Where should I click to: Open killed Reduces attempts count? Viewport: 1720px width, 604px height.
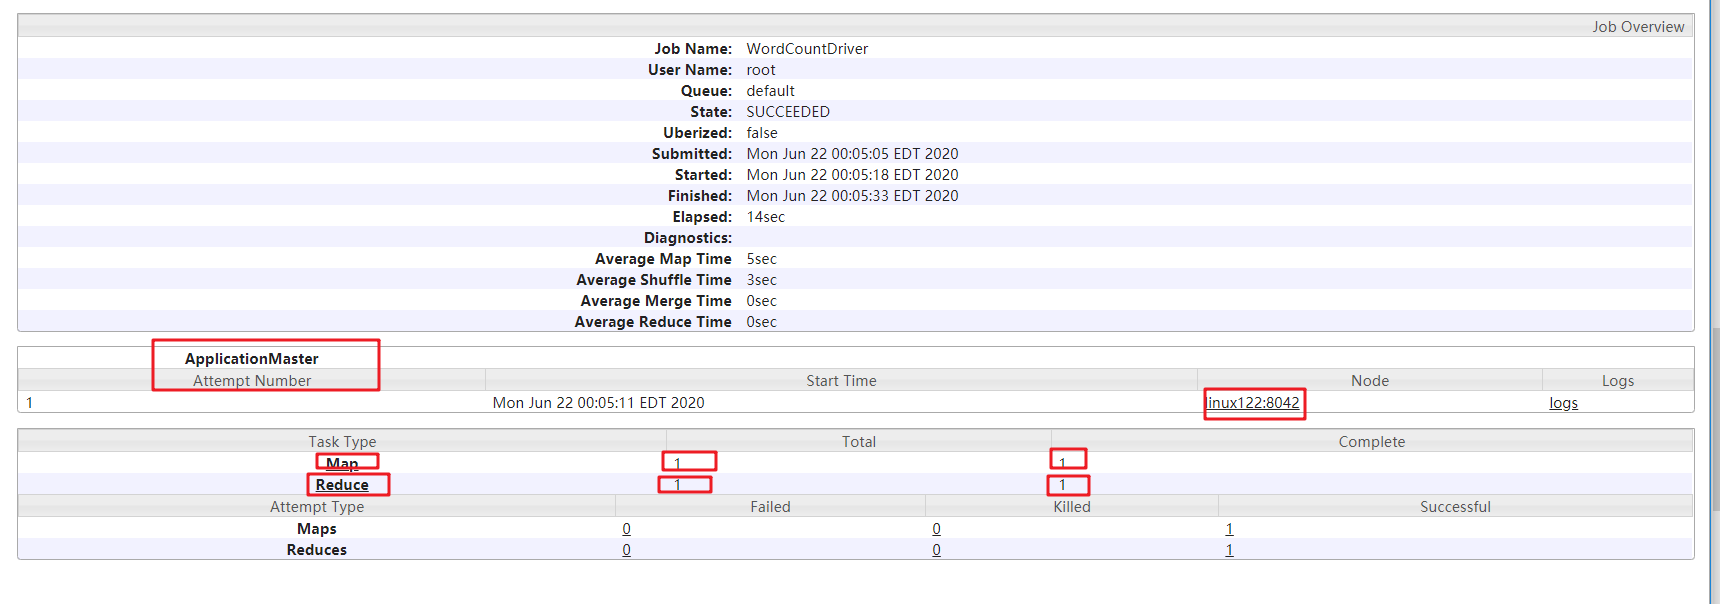click(x=936, y=549)
